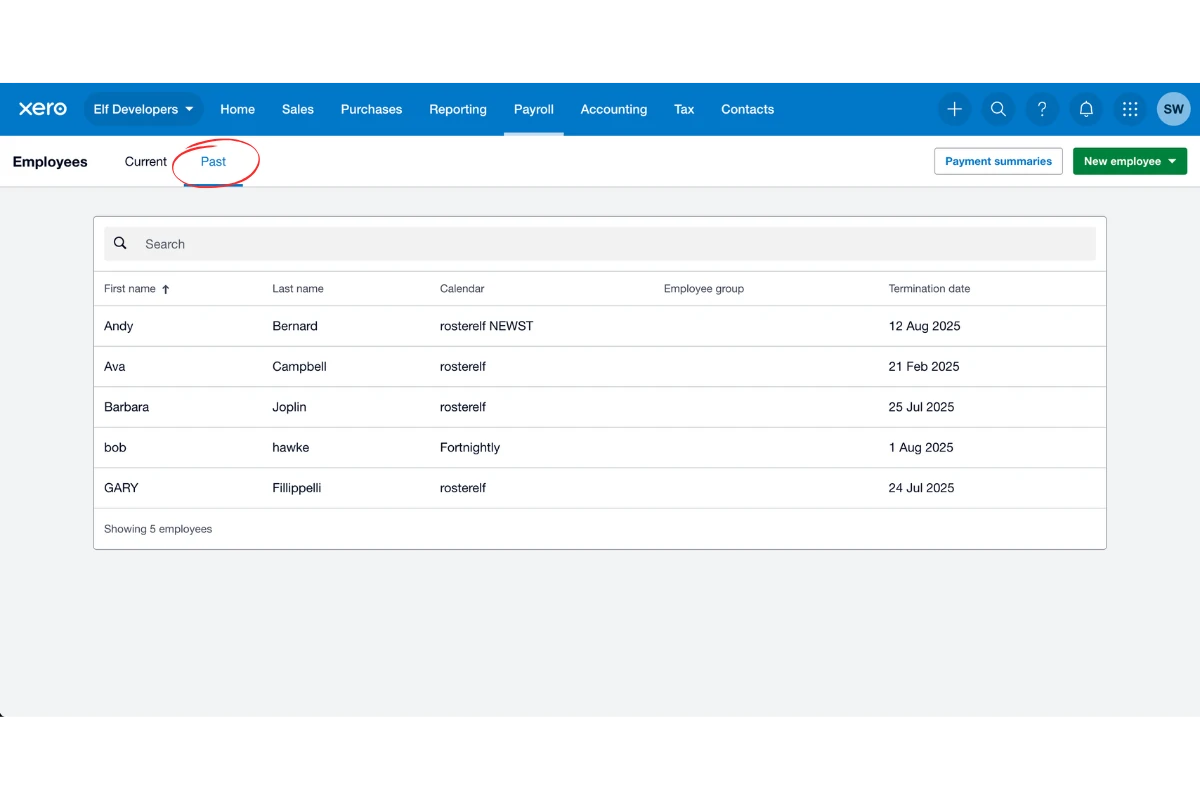Click the 25 Jul 2025 termination date
Image resolution: width=1200 pixels, height=800 pixels.
(921, 407)
